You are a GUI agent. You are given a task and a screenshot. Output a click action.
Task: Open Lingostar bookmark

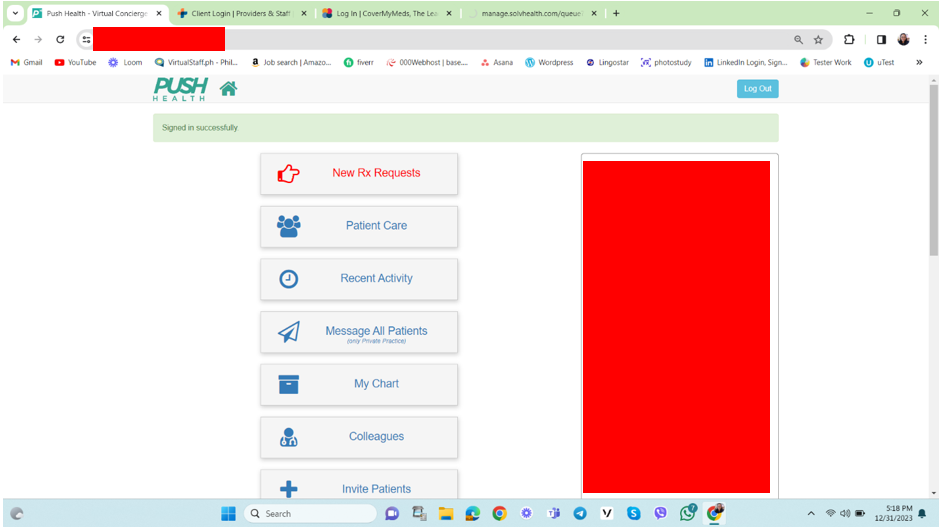tap(607, 62)
